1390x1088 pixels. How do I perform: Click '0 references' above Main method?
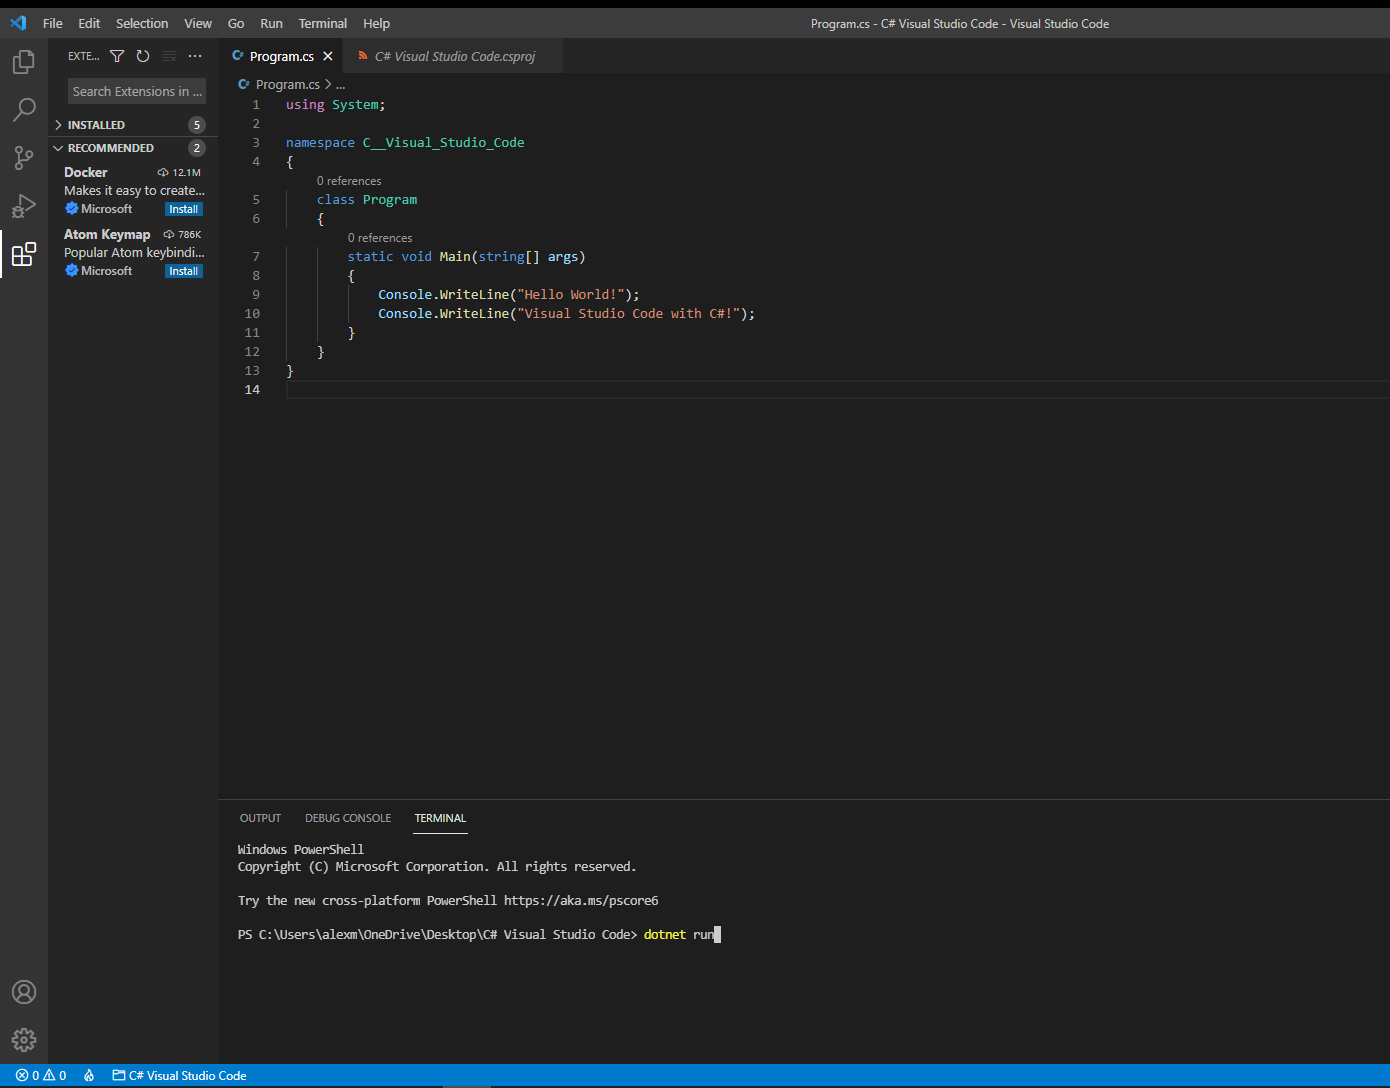380,238
